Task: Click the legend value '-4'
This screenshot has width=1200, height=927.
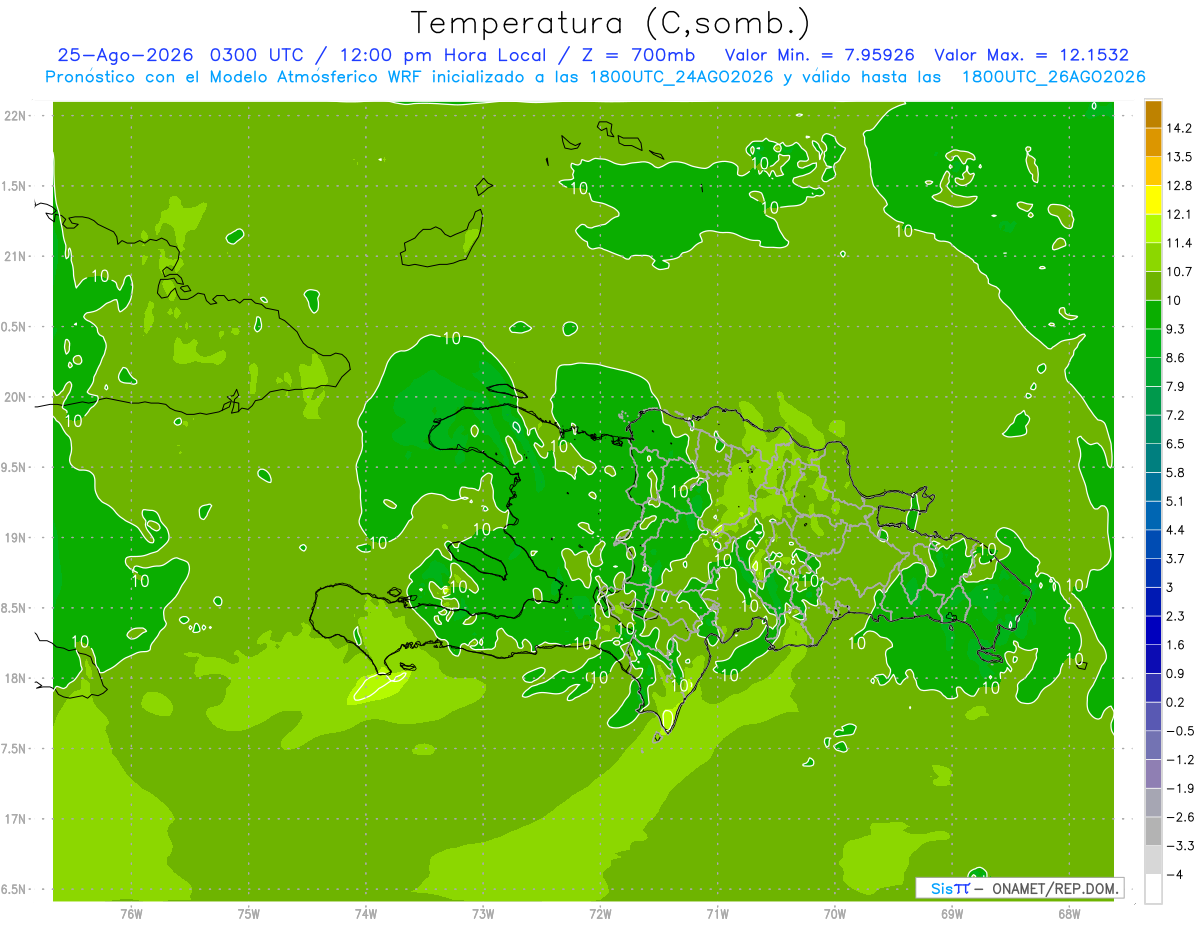Action: click(x=1175, y=875)
